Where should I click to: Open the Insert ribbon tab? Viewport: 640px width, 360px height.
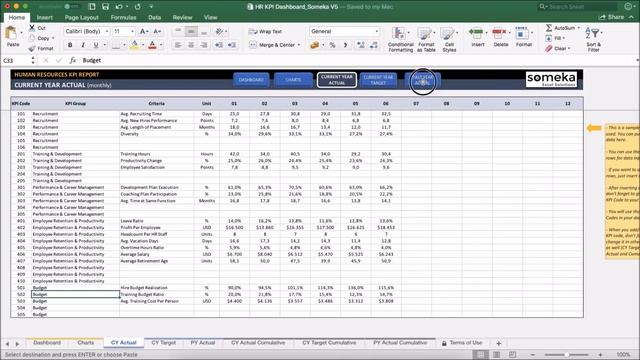pos(44,18)
